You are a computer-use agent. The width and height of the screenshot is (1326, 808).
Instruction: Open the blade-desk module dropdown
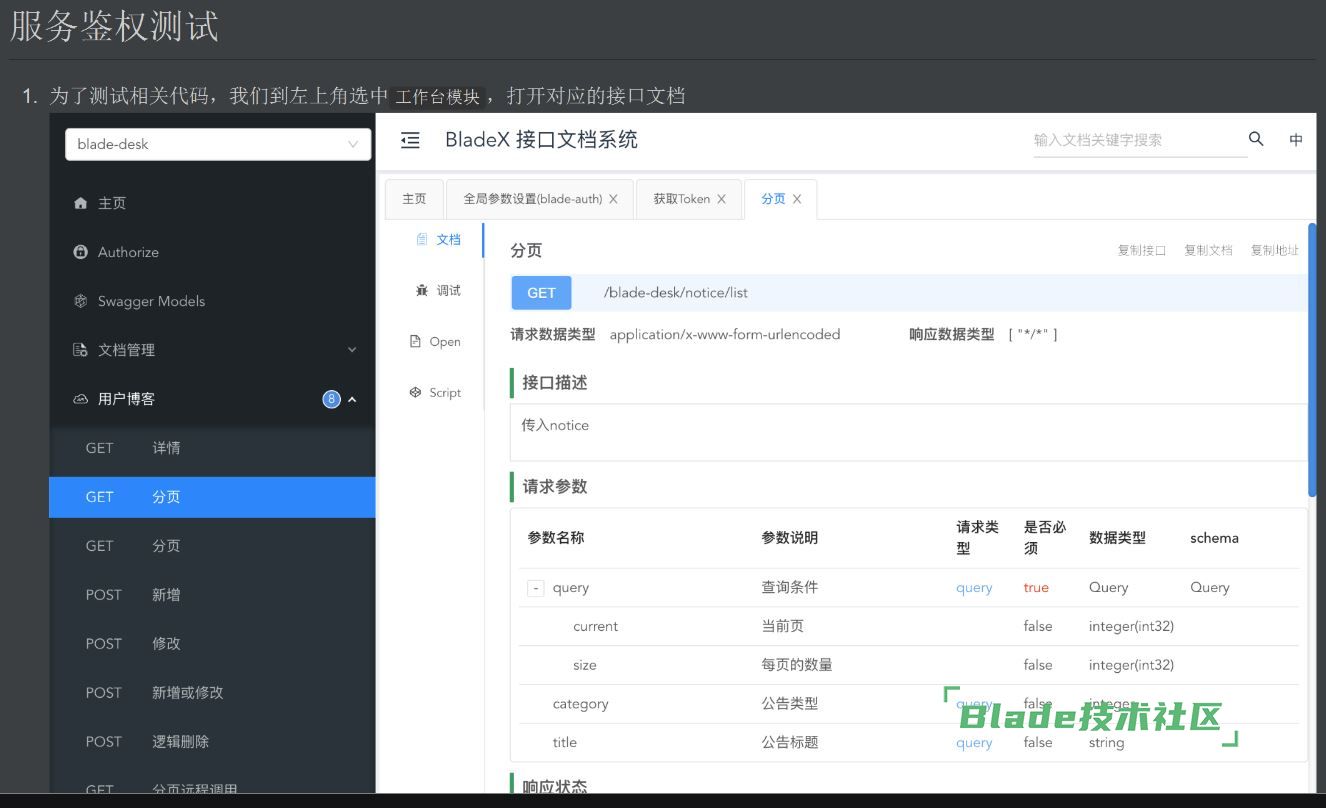218,144
